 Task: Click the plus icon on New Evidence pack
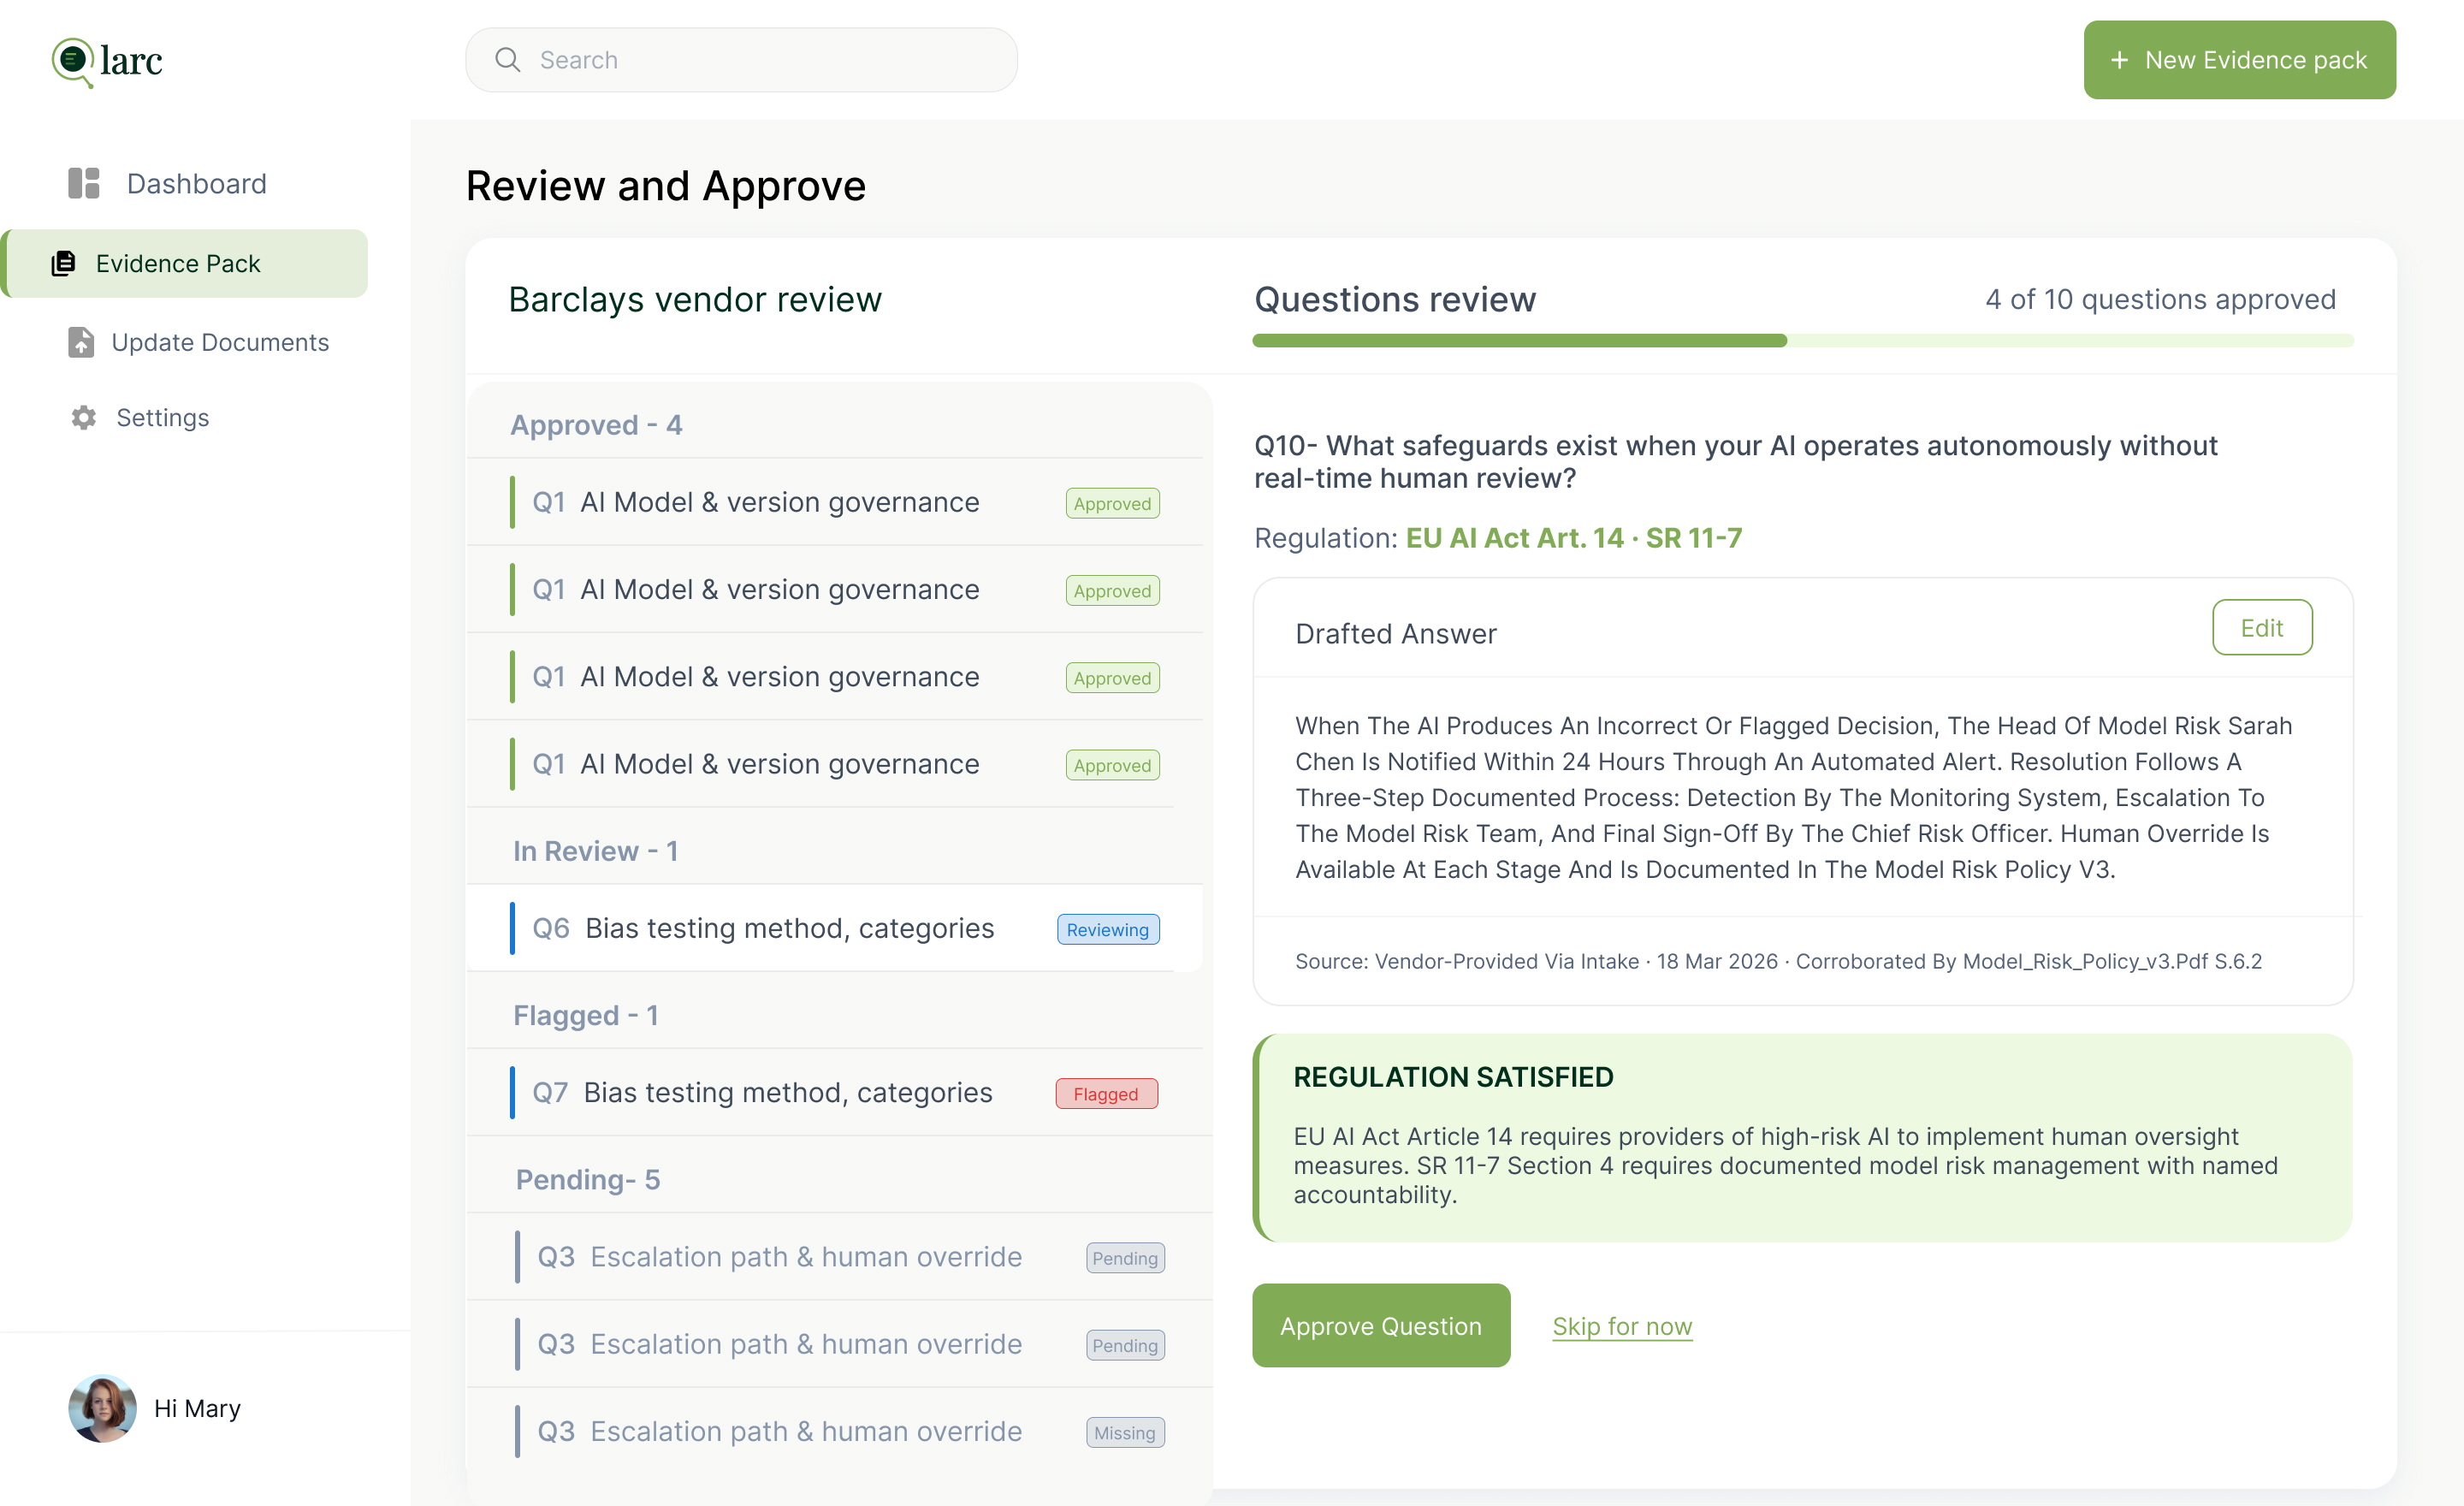point(2119,60)
